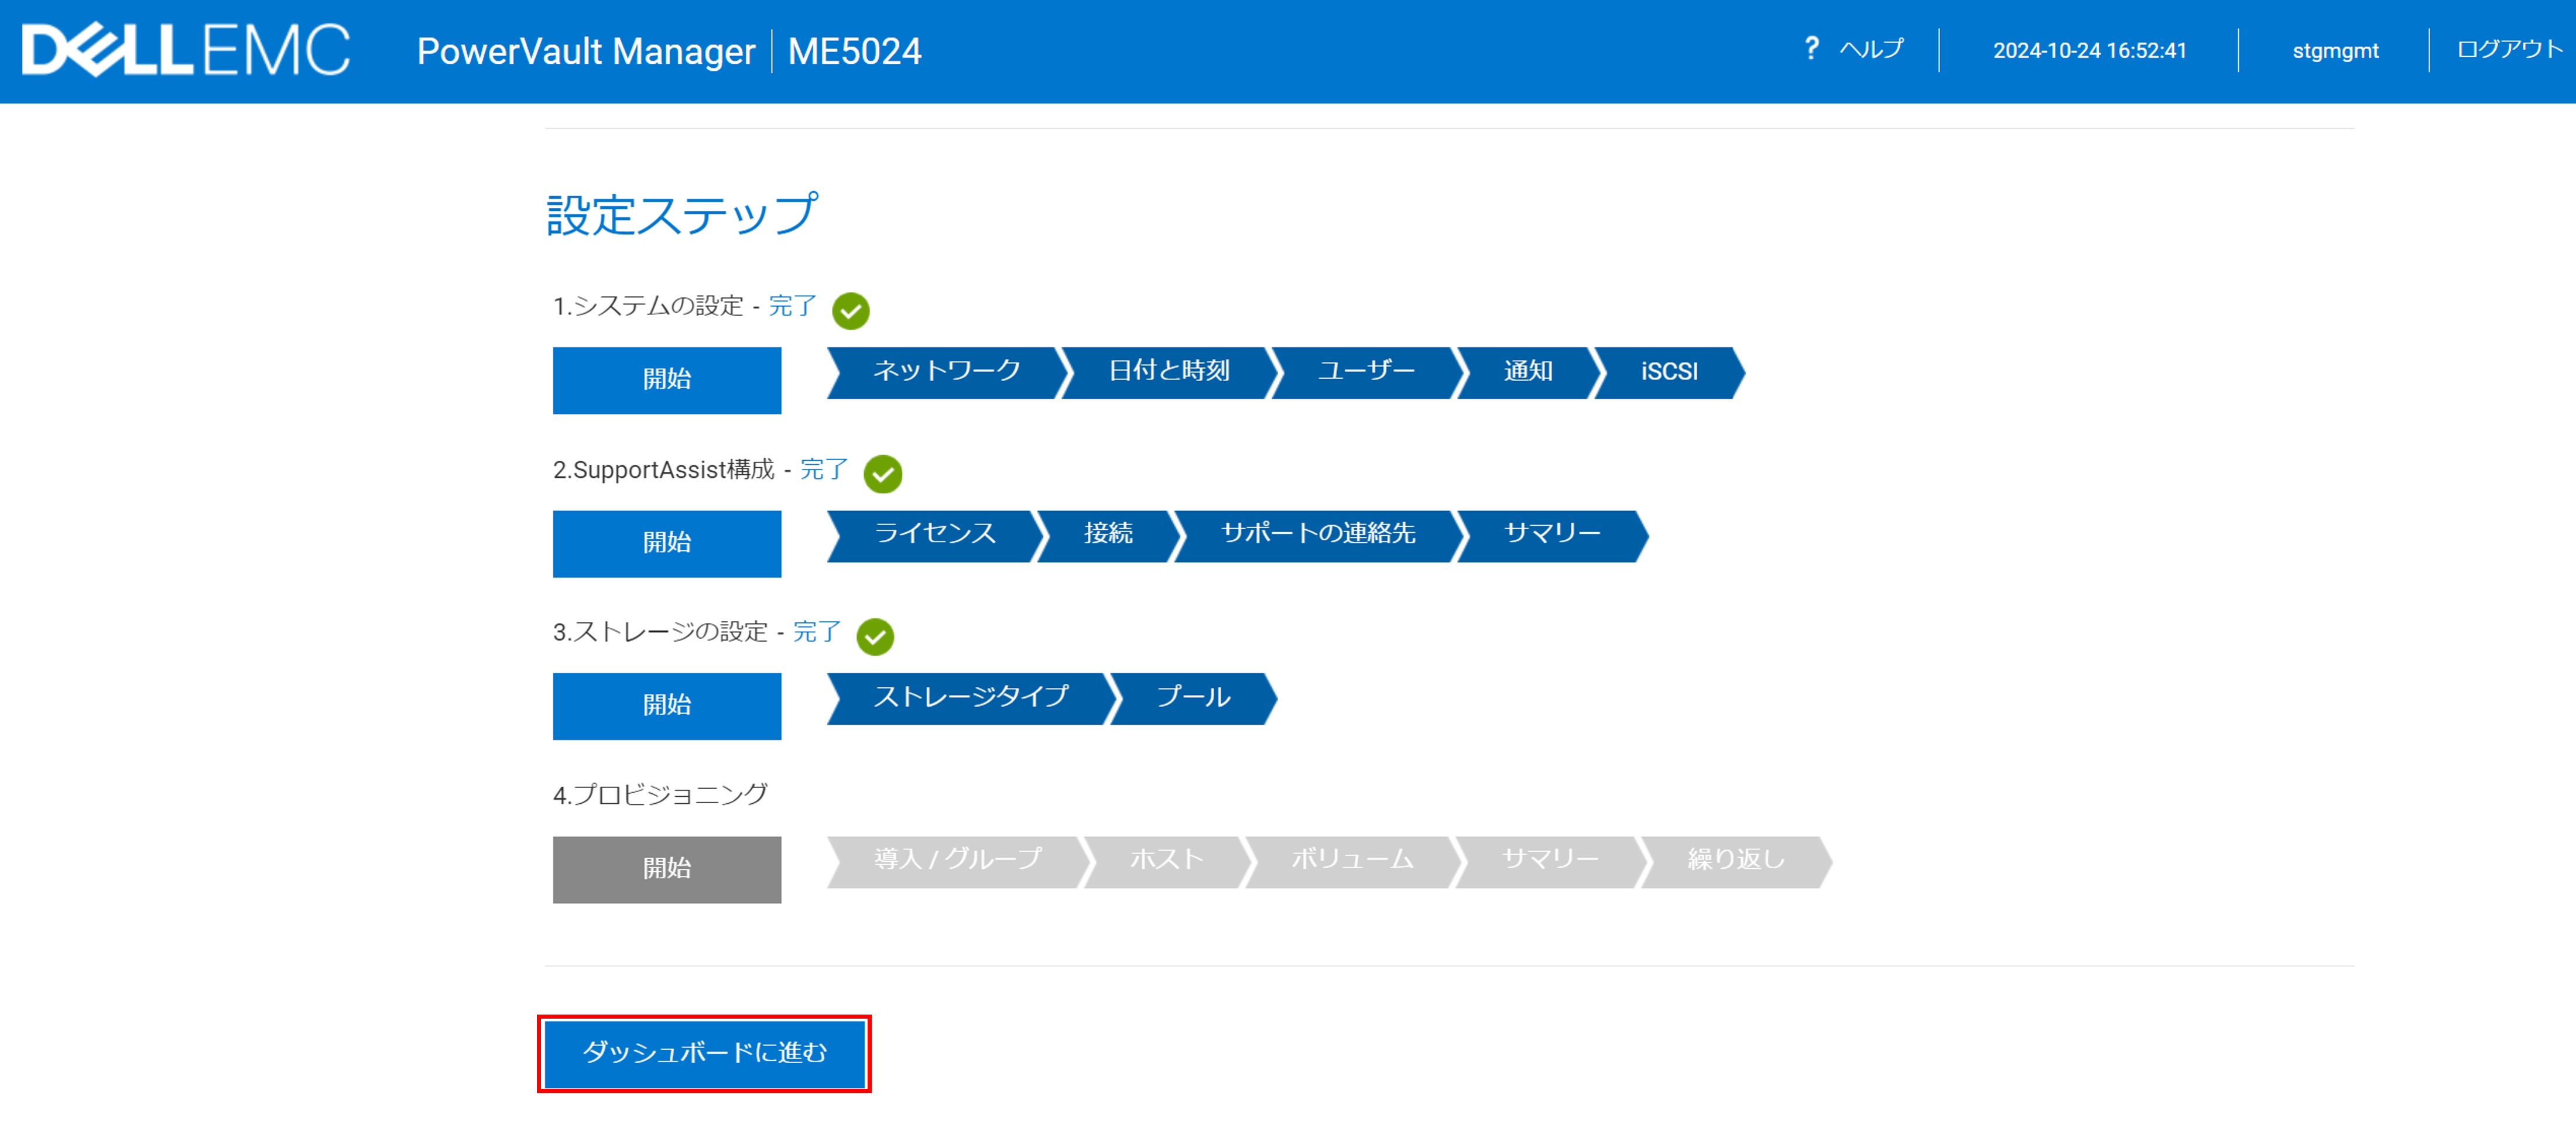Viewport: 2576px width, 1134px height.
Task: Click green checkmark next to システムの設定
Action: [x=851, y=311]
